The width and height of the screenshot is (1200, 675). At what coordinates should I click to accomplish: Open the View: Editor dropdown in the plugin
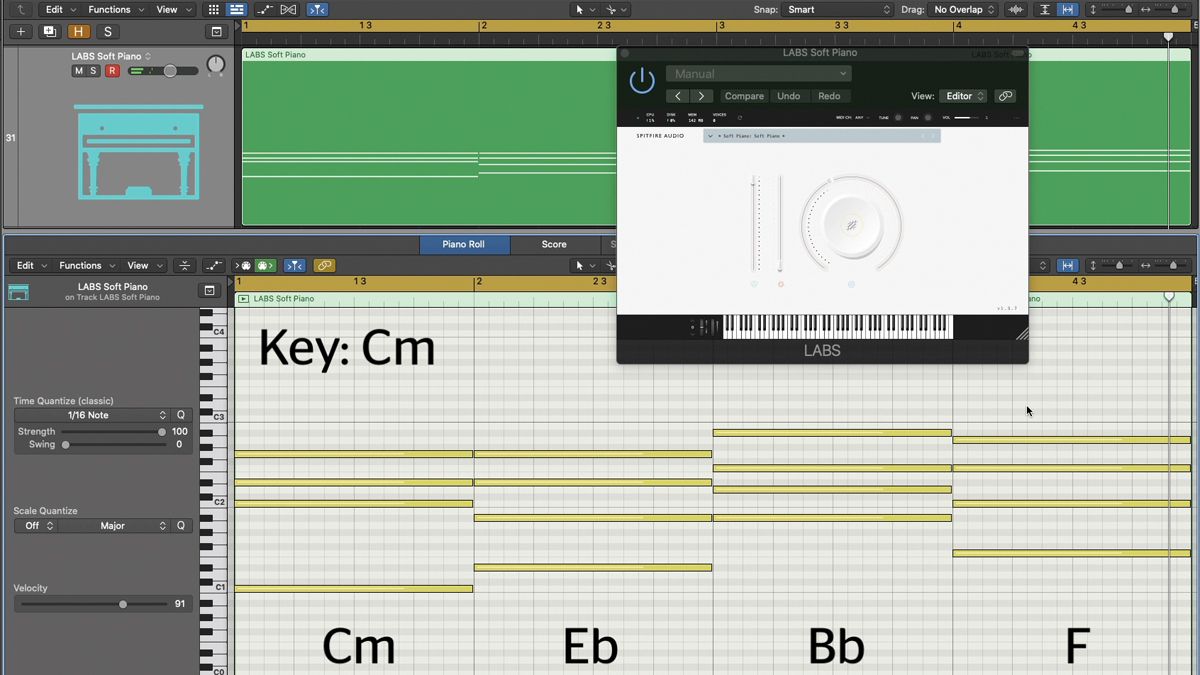[x=962, y=95]
